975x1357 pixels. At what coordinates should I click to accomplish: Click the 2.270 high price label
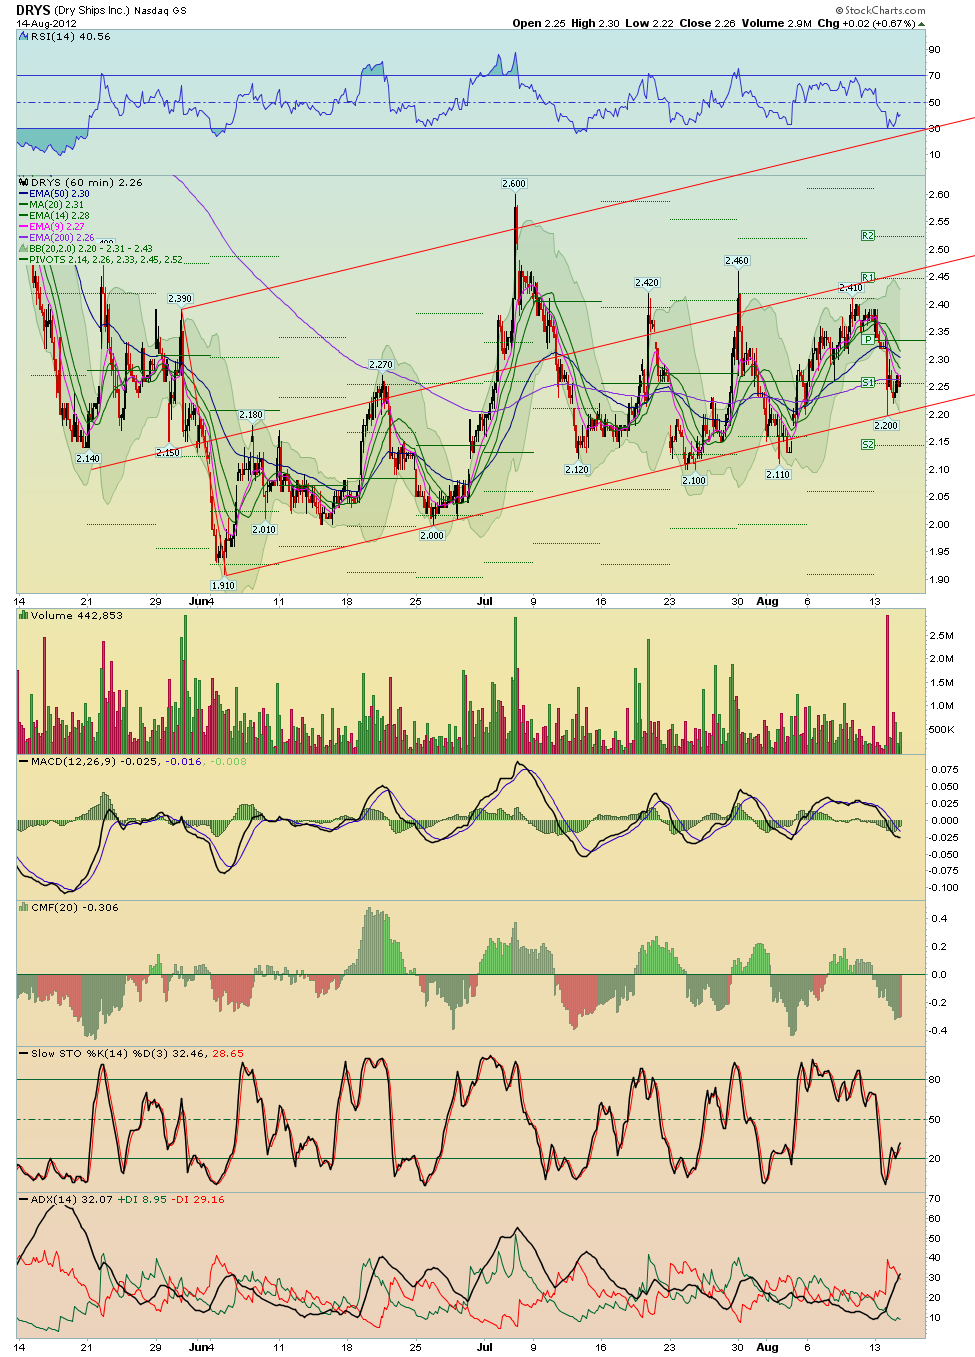tap(380, 364)
